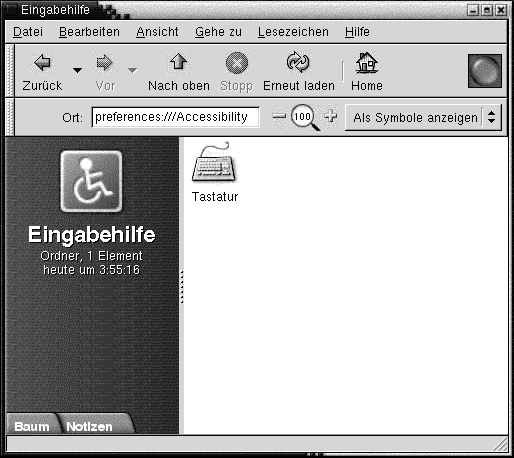
Task: Click the toolbar drag handle grip
Action: [x=10, y=71]
